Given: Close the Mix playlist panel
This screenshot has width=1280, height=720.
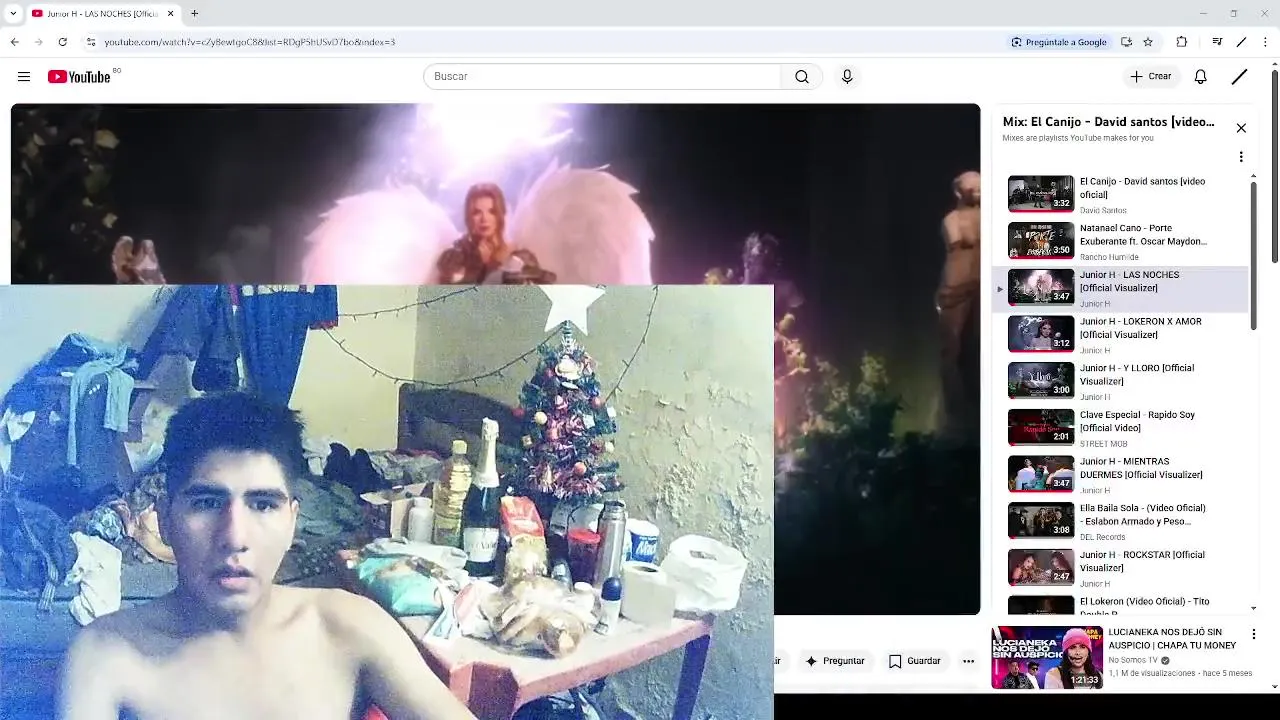Looking at the screenshot, I should click(1241, 128).
